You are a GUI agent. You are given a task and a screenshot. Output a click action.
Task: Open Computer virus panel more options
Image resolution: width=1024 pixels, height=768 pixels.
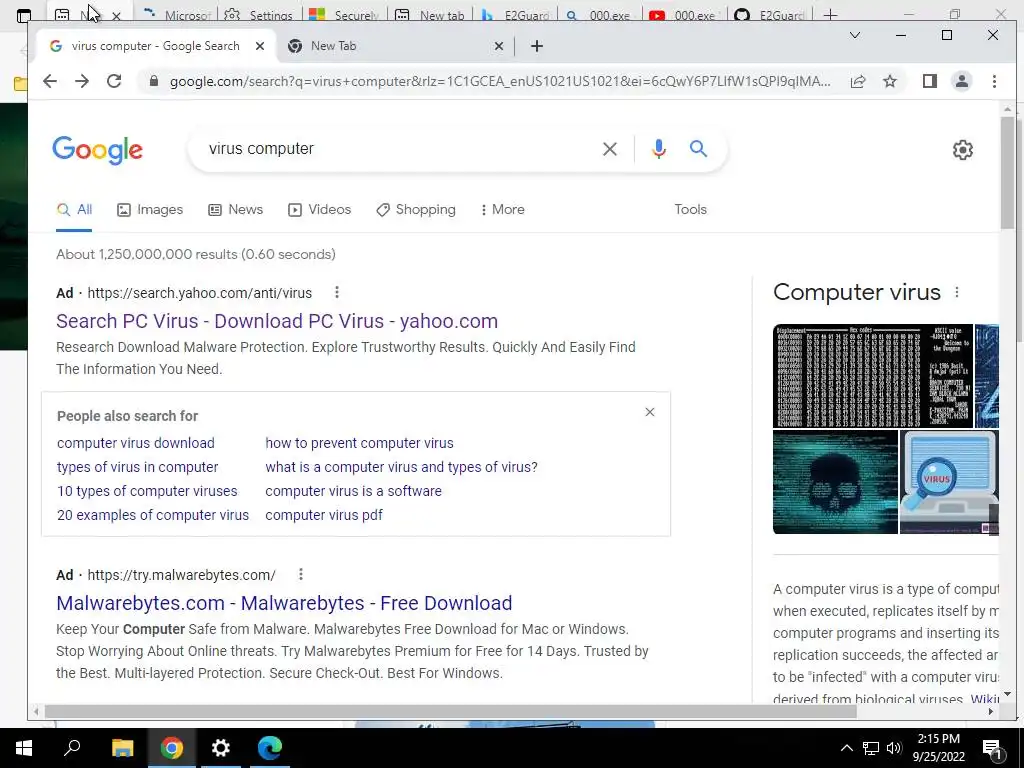click(957, 293)
